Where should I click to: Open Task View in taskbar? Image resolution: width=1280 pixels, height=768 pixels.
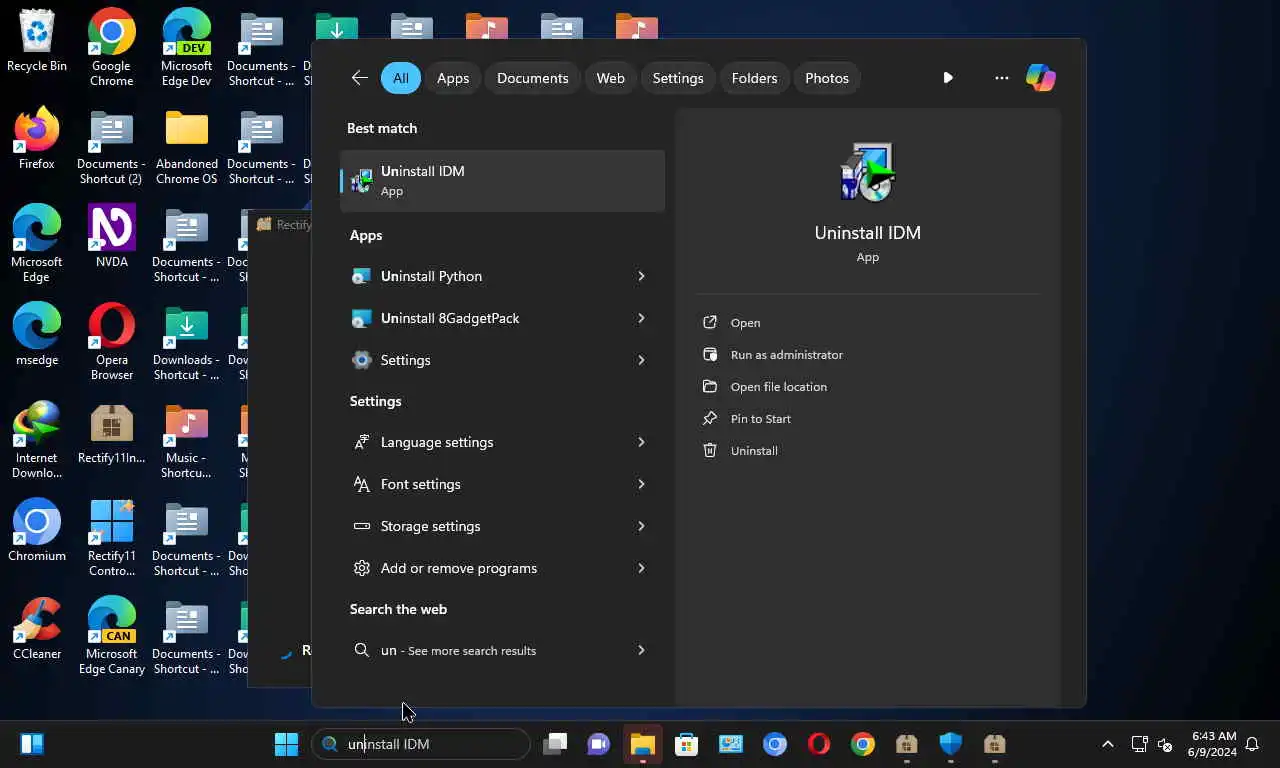point(555,744)
